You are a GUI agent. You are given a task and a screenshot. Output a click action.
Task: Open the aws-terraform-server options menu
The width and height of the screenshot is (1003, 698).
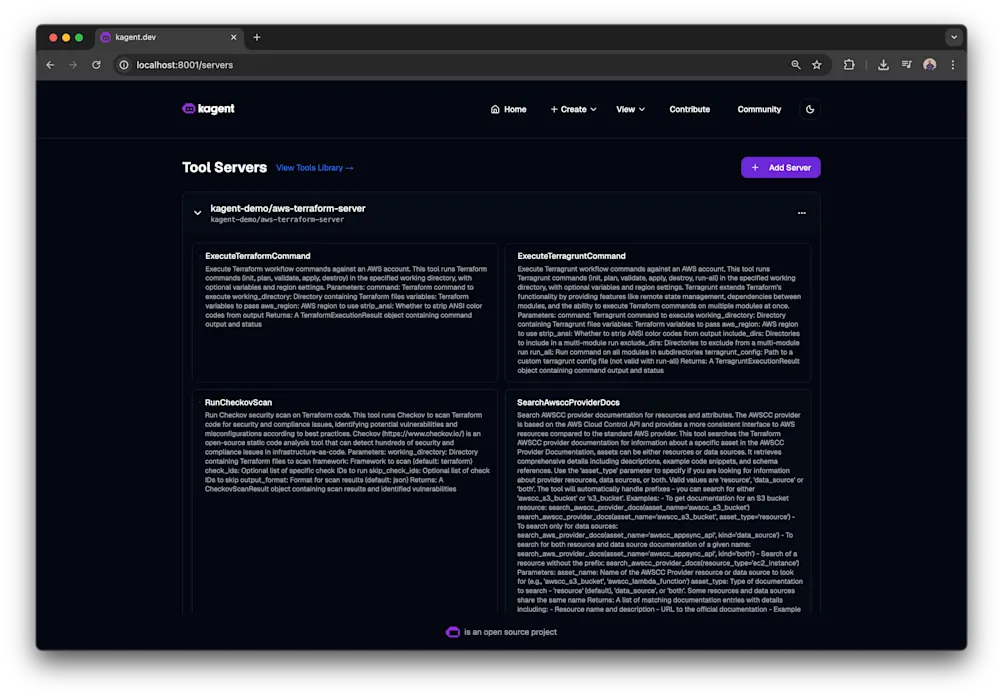pos(801,212)
